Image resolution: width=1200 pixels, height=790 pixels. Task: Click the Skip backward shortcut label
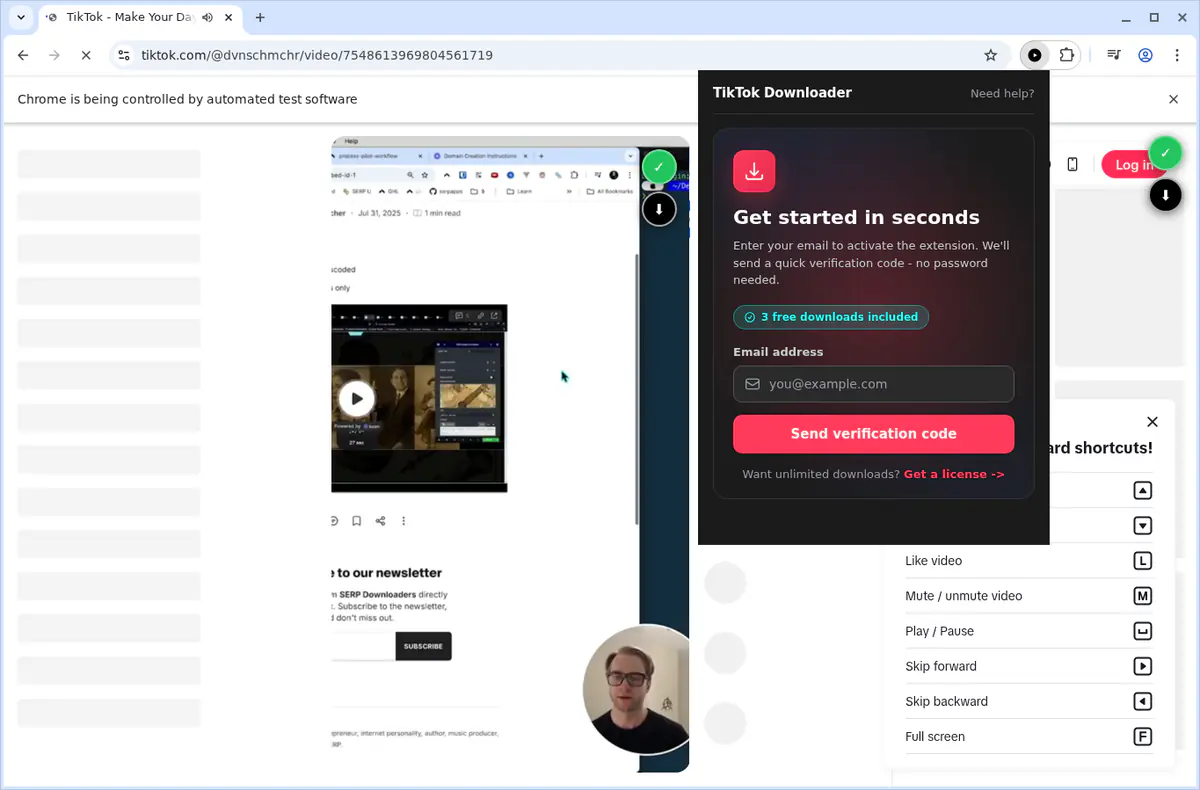(946, 701)
